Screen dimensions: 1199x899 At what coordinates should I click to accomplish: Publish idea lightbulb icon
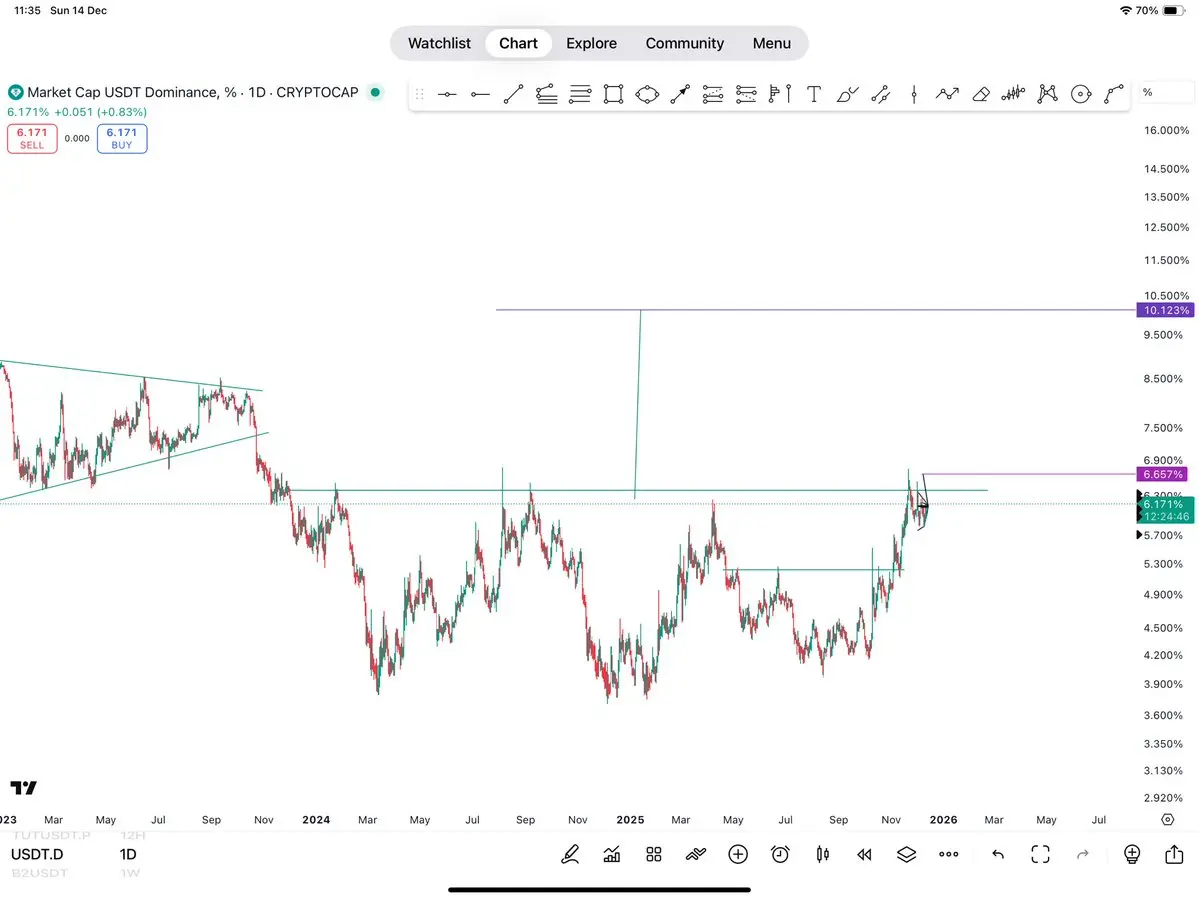tap(1132, 855)
